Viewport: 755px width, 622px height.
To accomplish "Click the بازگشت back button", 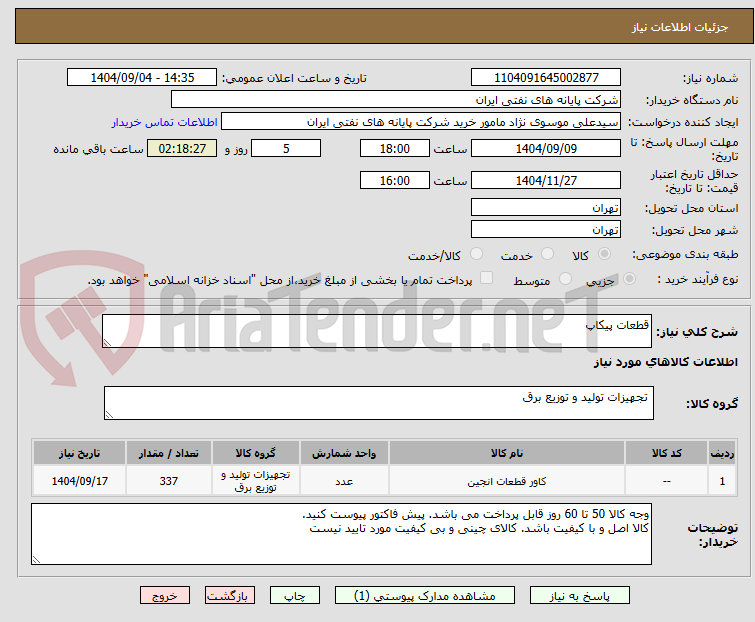I will tap(229, 596).
